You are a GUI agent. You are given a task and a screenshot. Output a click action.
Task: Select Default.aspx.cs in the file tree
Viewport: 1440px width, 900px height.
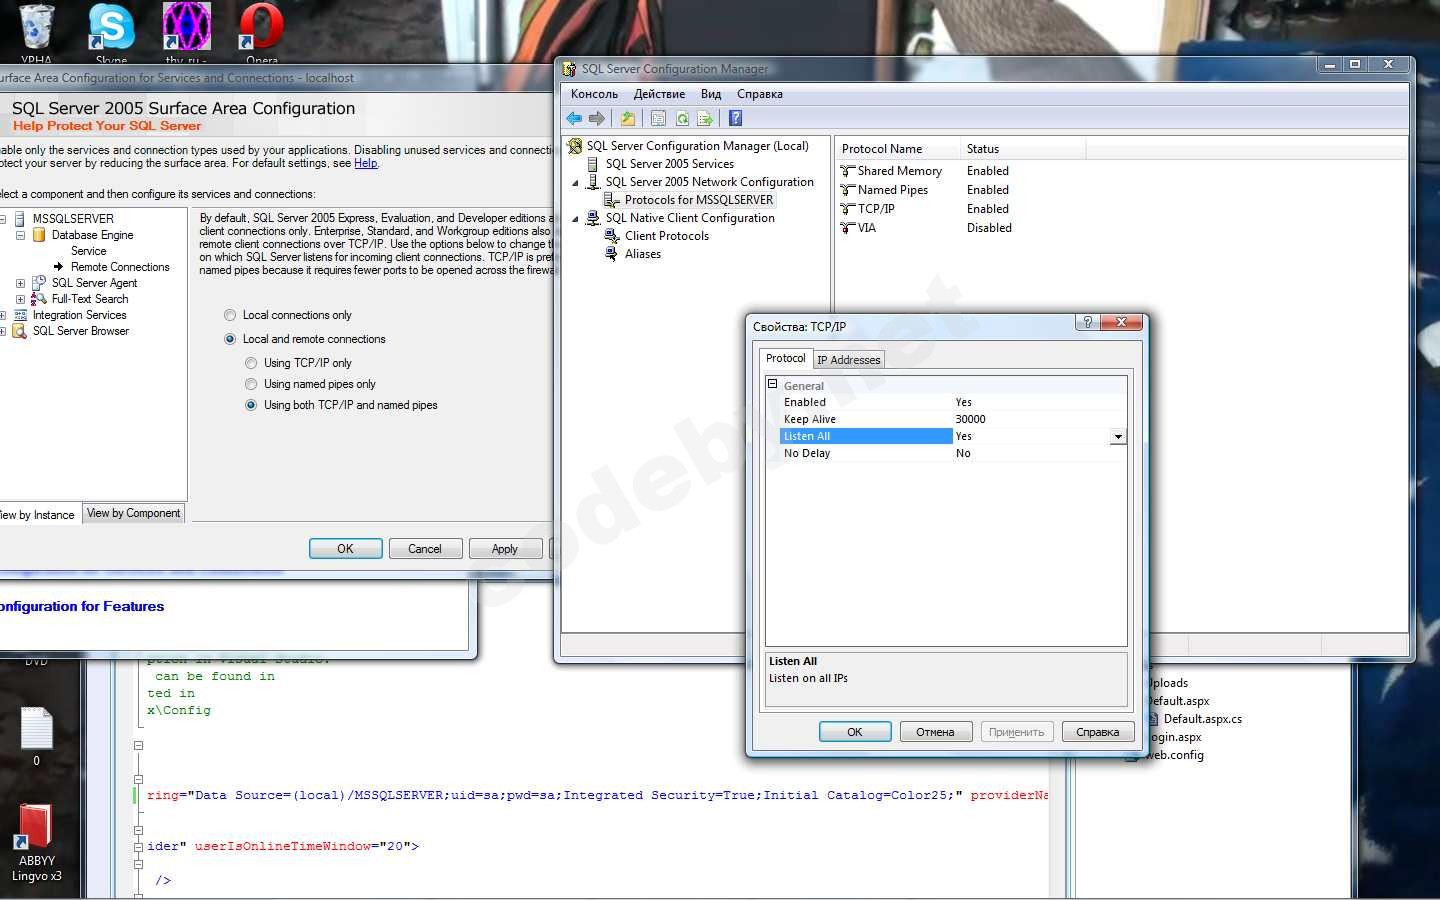1202,719
